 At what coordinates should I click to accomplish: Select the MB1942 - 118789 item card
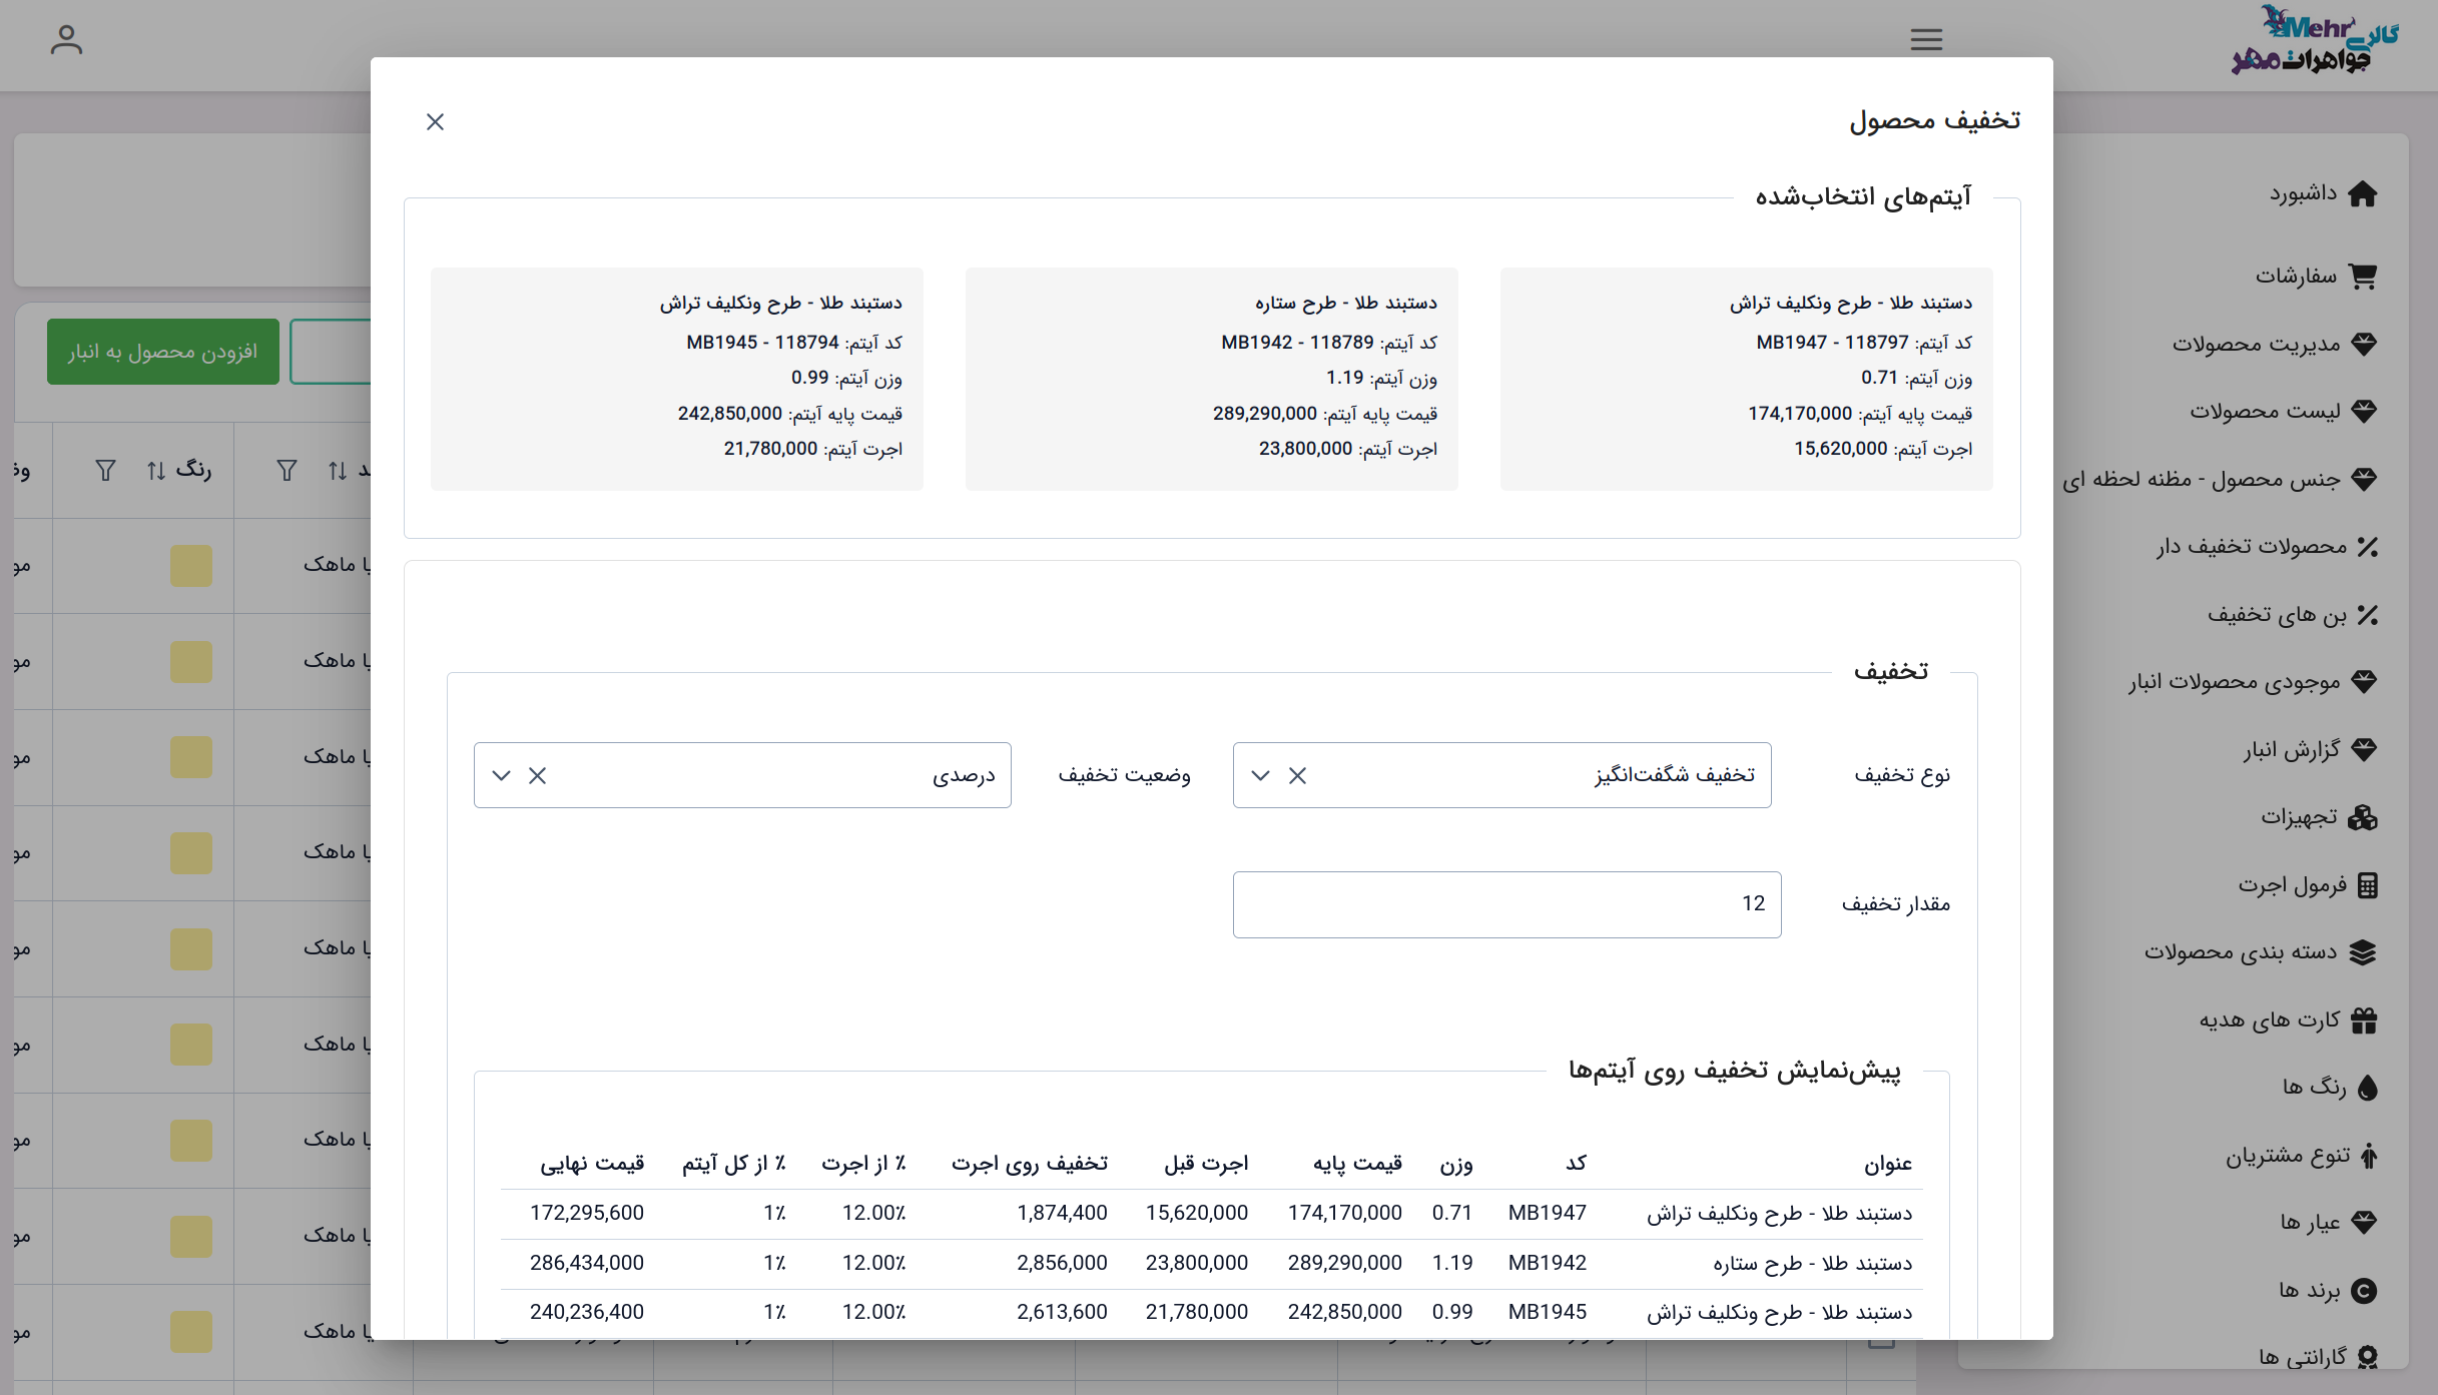pyautogui.click(x=1211, y=379)
